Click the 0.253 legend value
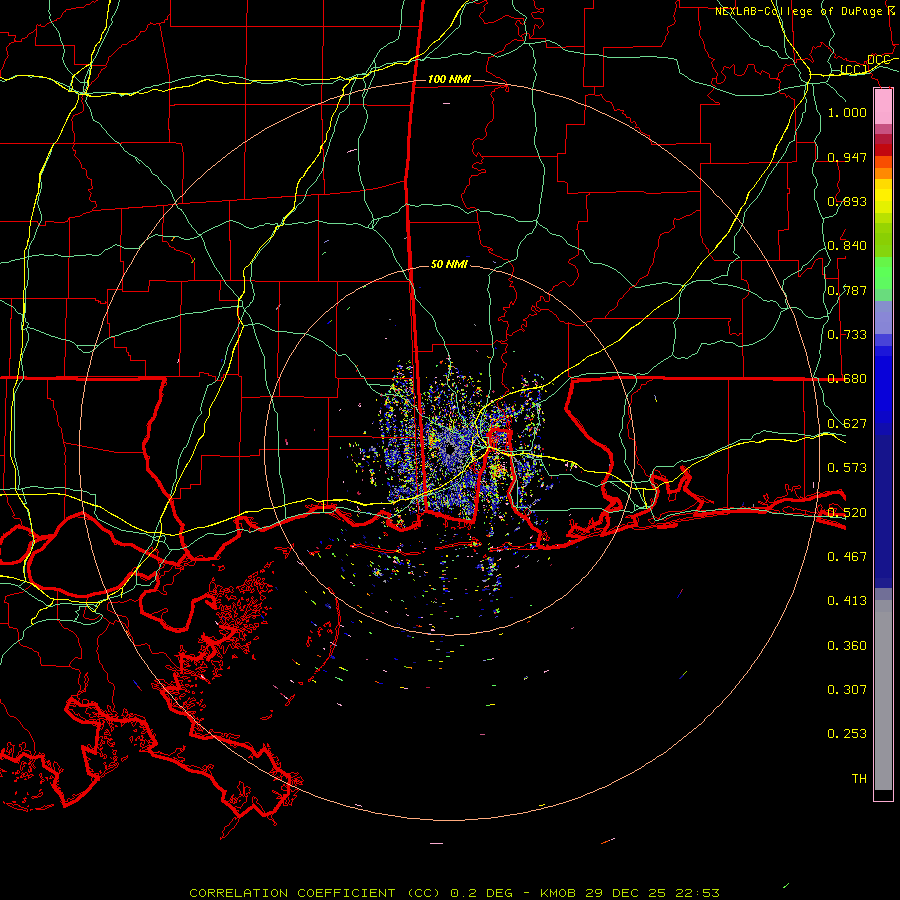The width and height of the screenshot is (900, 900). [x=847, y=734]
